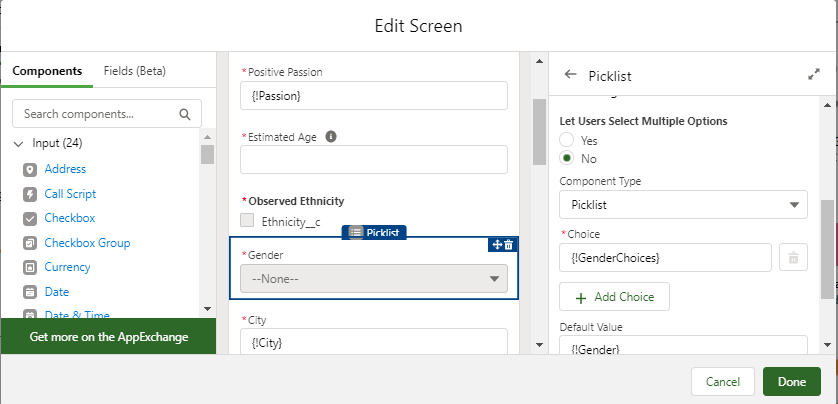Open the Gender picklist dropdown
This screenshot has width=838, height=404.
[x=374, y=279]
